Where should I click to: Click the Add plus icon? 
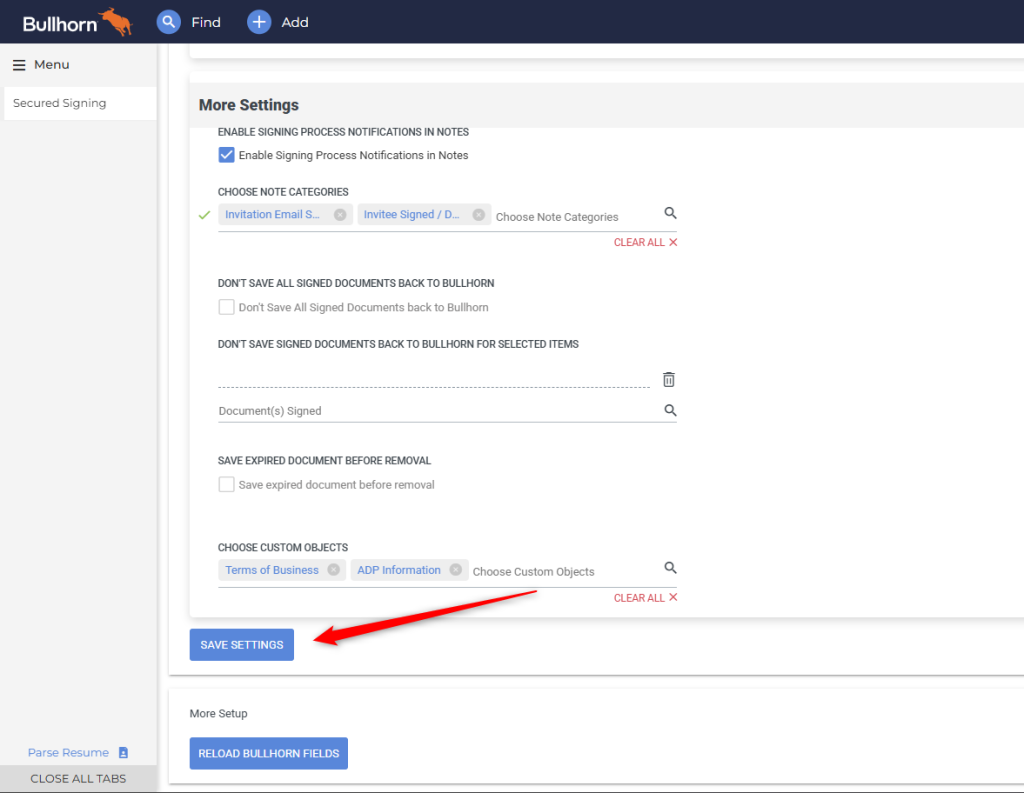pos(259,21)
